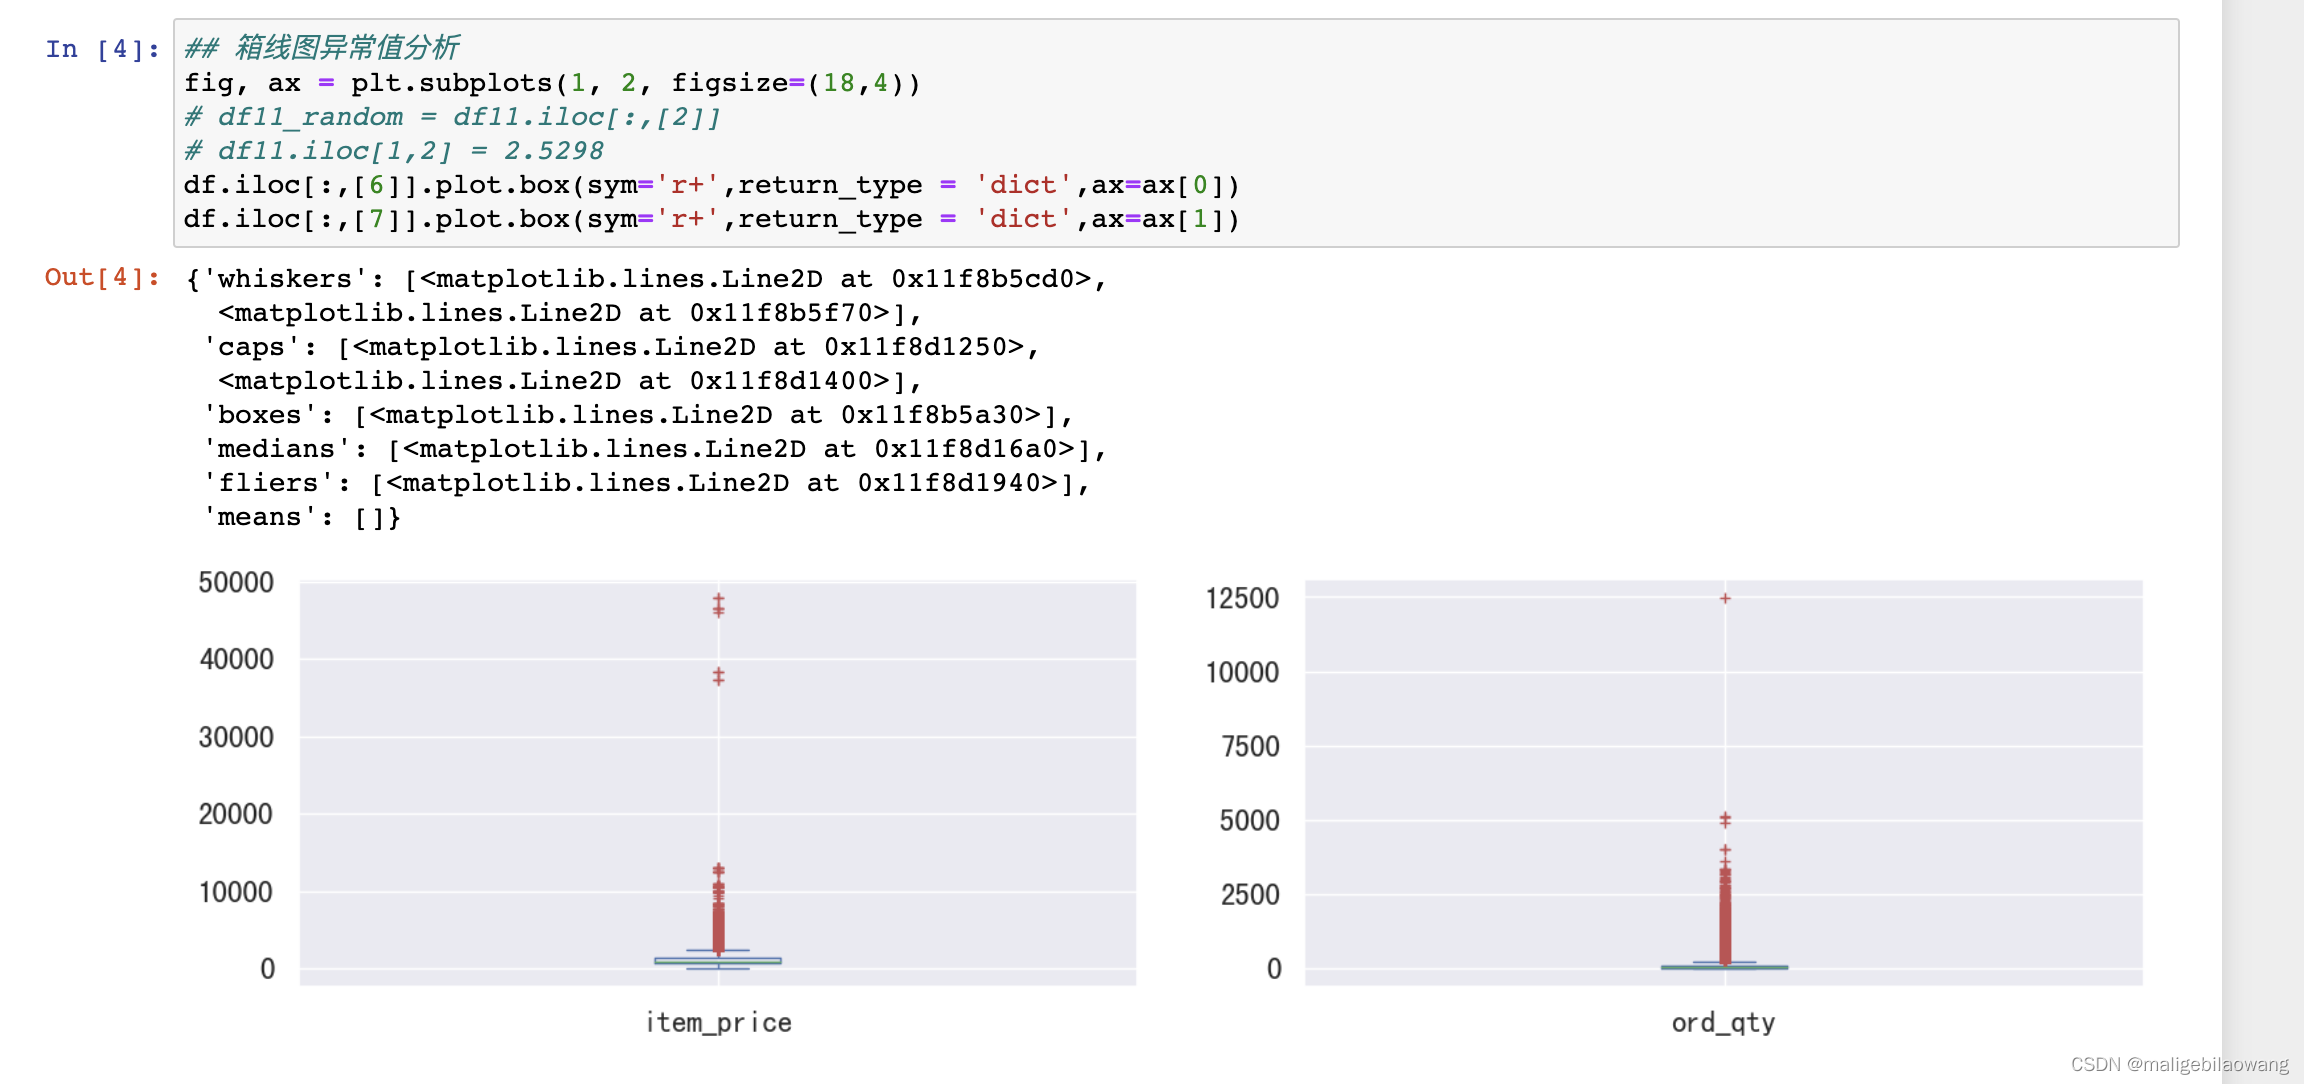Click the Line2D address 0x11f8d1940 text
This screenshot has height=1084, width=2304.
point(949,483)
